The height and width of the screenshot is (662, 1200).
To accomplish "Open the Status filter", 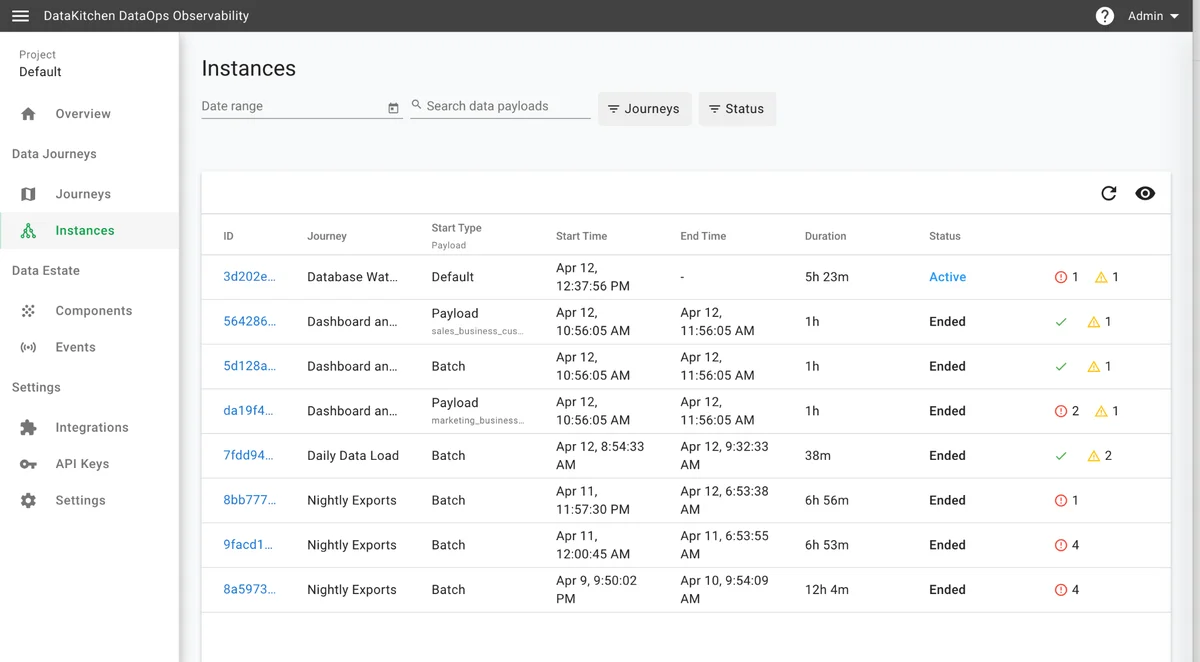I will coord(737,108).
